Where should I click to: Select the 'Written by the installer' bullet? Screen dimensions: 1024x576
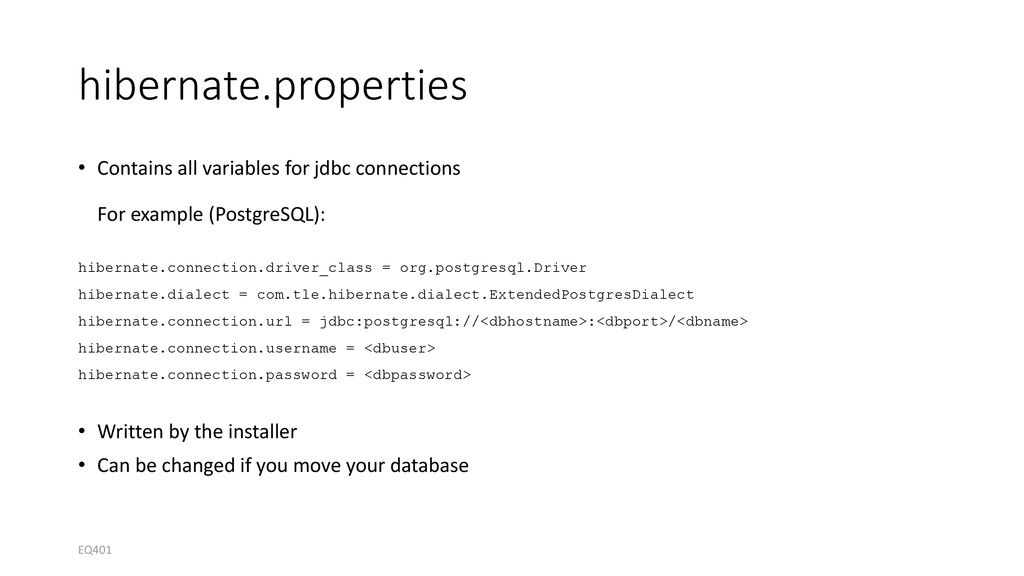(197, 432)
